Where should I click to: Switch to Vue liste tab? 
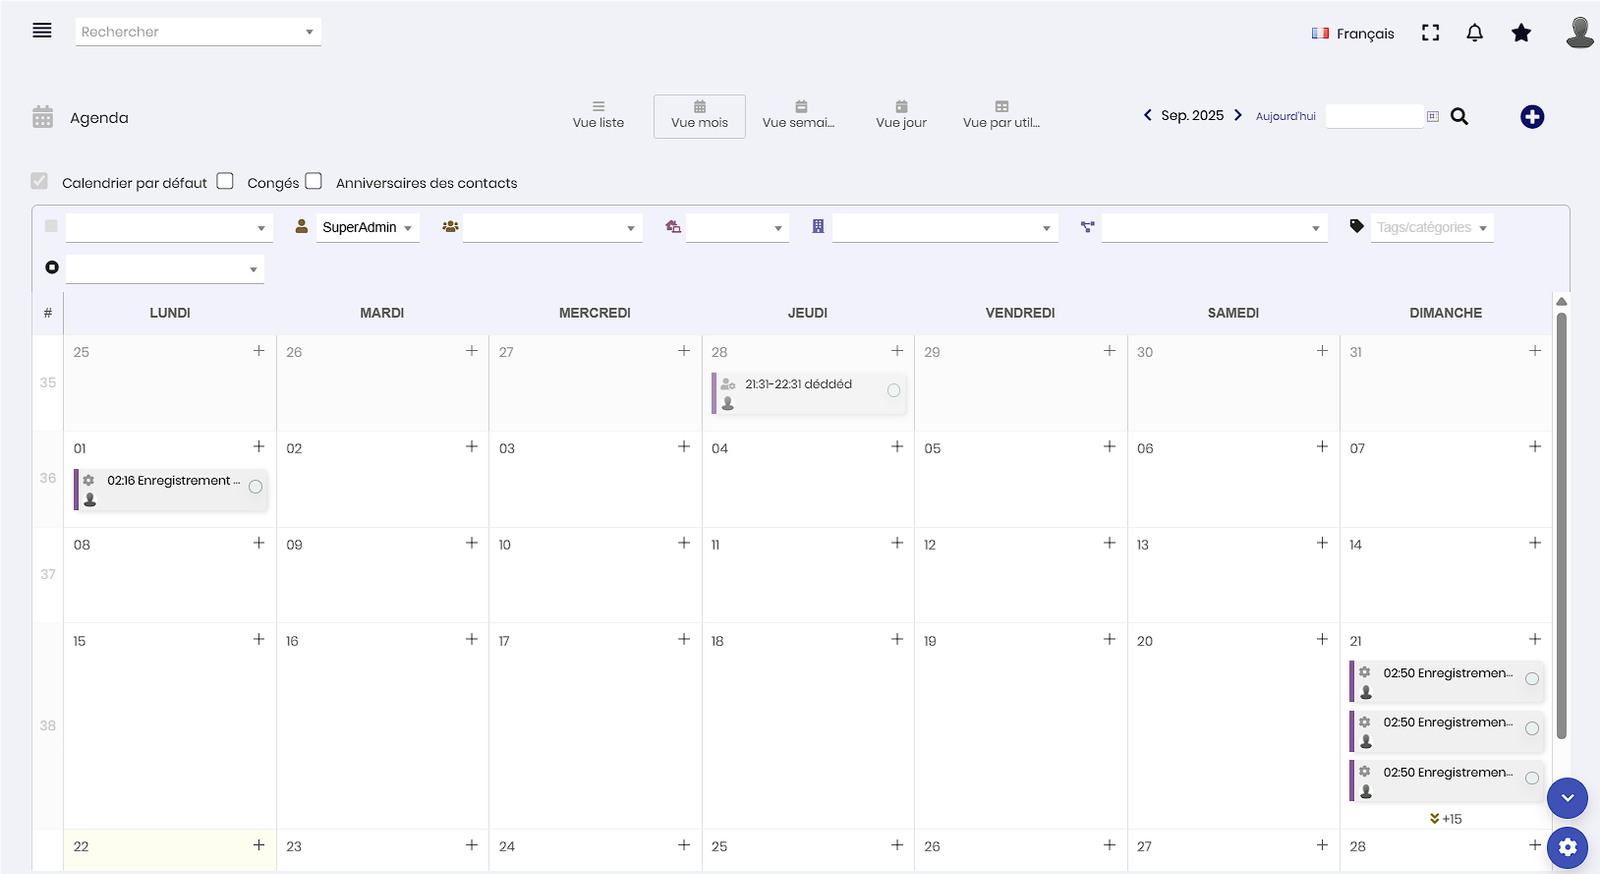point(598,116)
